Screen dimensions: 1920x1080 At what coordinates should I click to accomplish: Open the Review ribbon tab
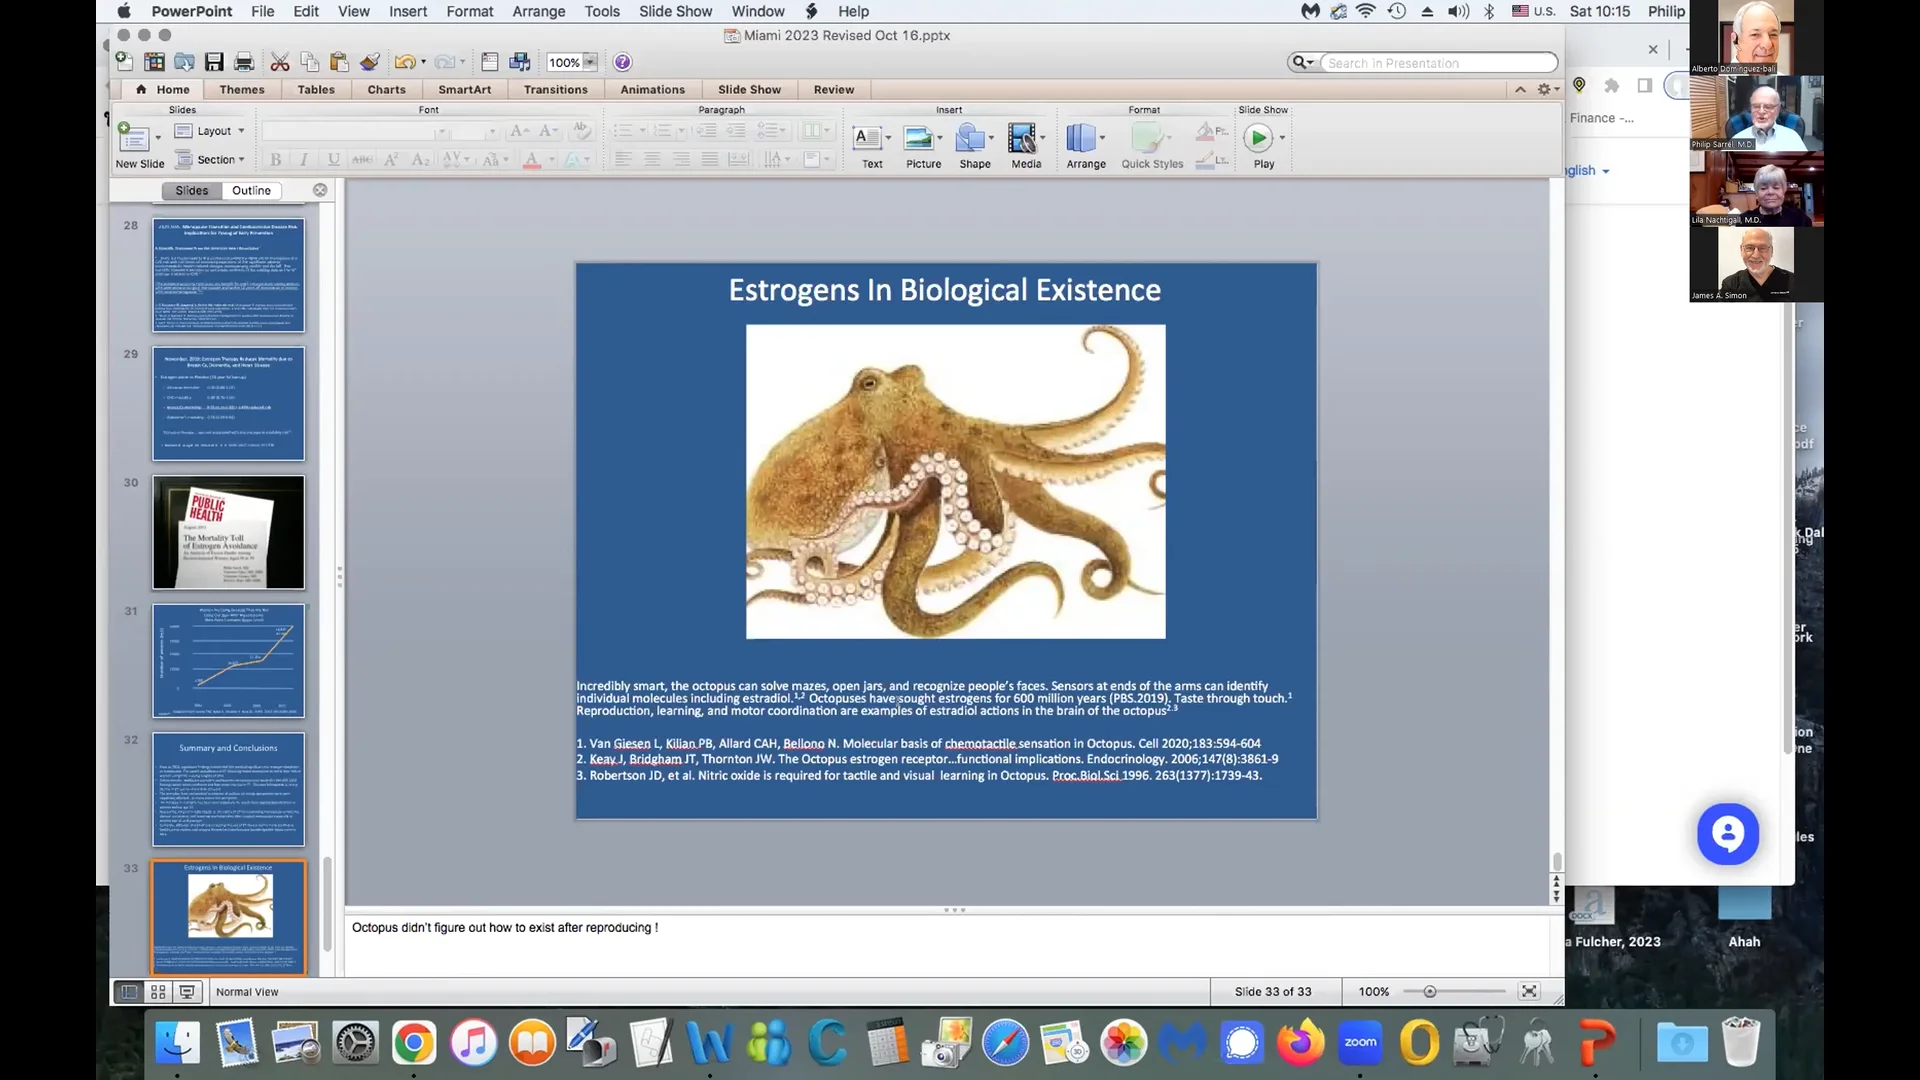(834, 89)
